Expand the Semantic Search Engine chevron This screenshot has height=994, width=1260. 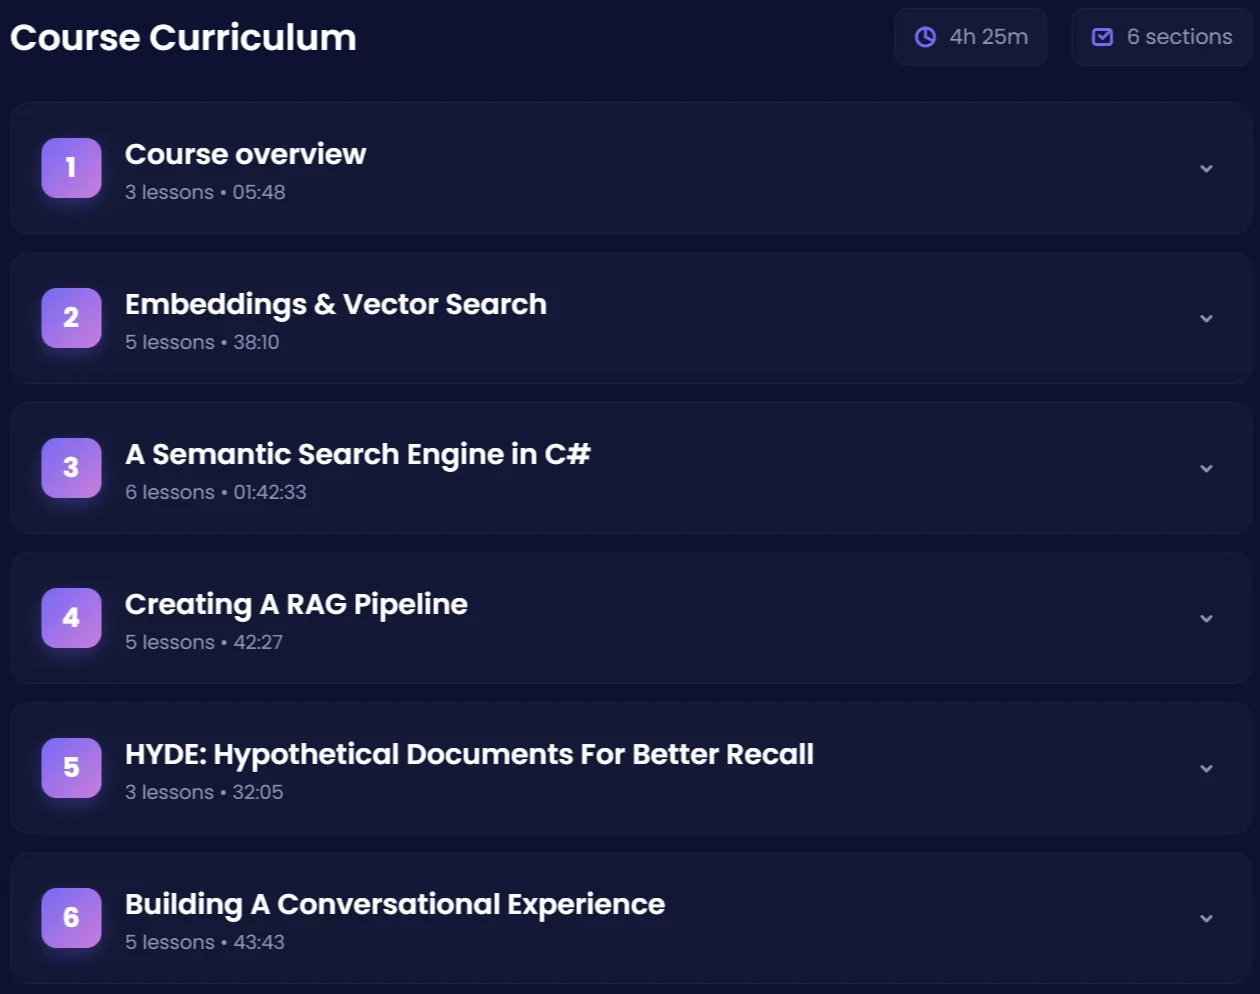click(x=1206, y=469)
